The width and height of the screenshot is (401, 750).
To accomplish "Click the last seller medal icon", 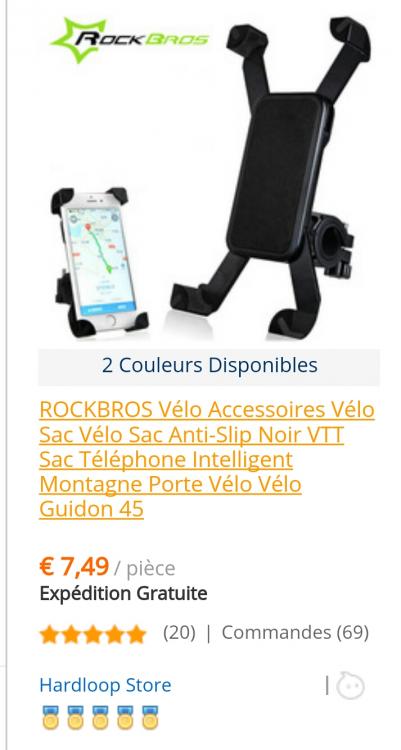I will (150, 717).
